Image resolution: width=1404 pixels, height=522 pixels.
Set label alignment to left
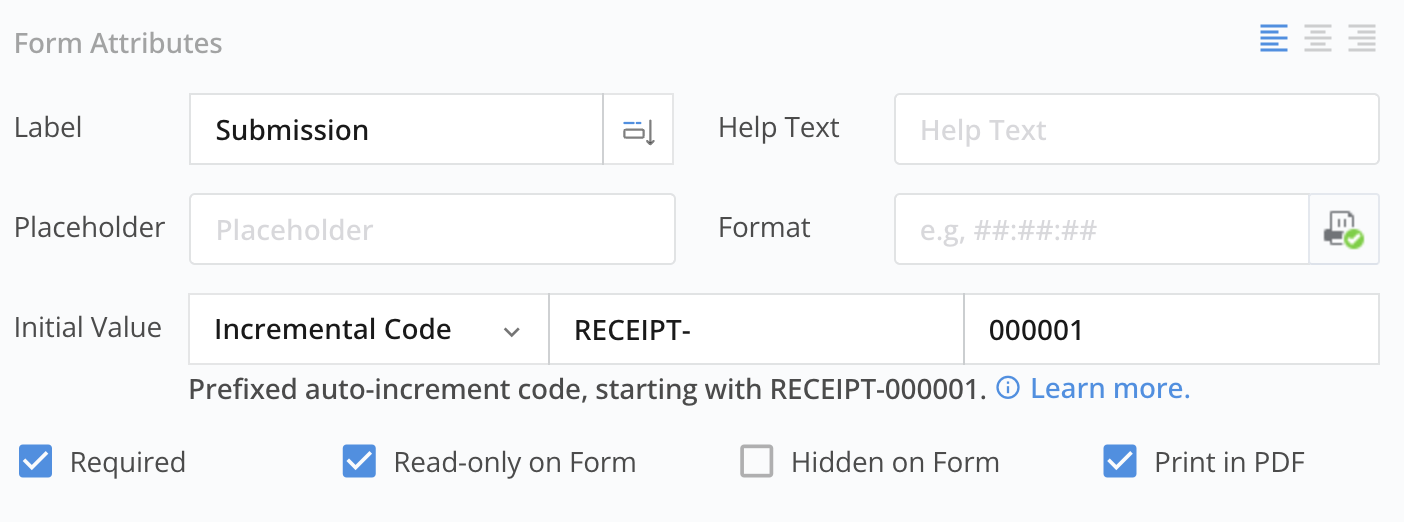tap(1273, 40)
